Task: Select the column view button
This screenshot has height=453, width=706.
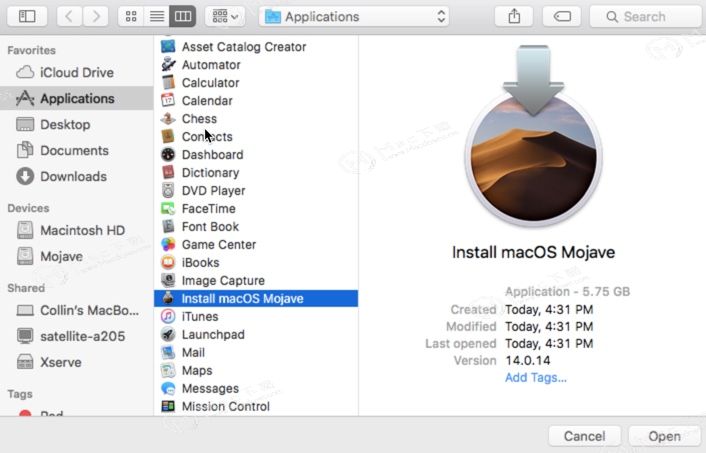Action: click(x=182, y=17)
